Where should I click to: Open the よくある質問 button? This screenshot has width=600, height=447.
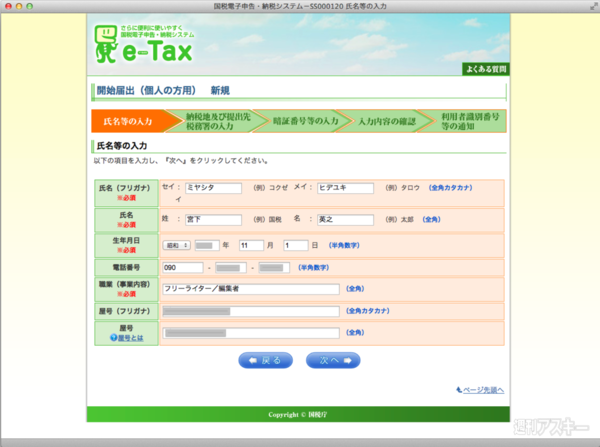486,69
